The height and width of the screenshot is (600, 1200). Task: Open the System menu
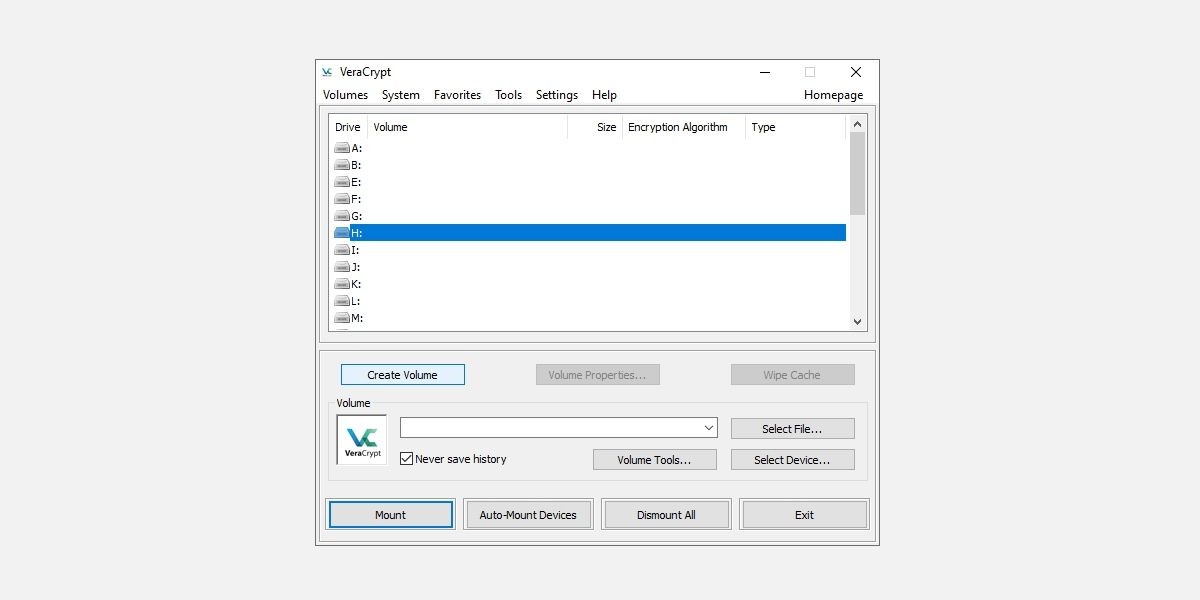click(401, 95)
